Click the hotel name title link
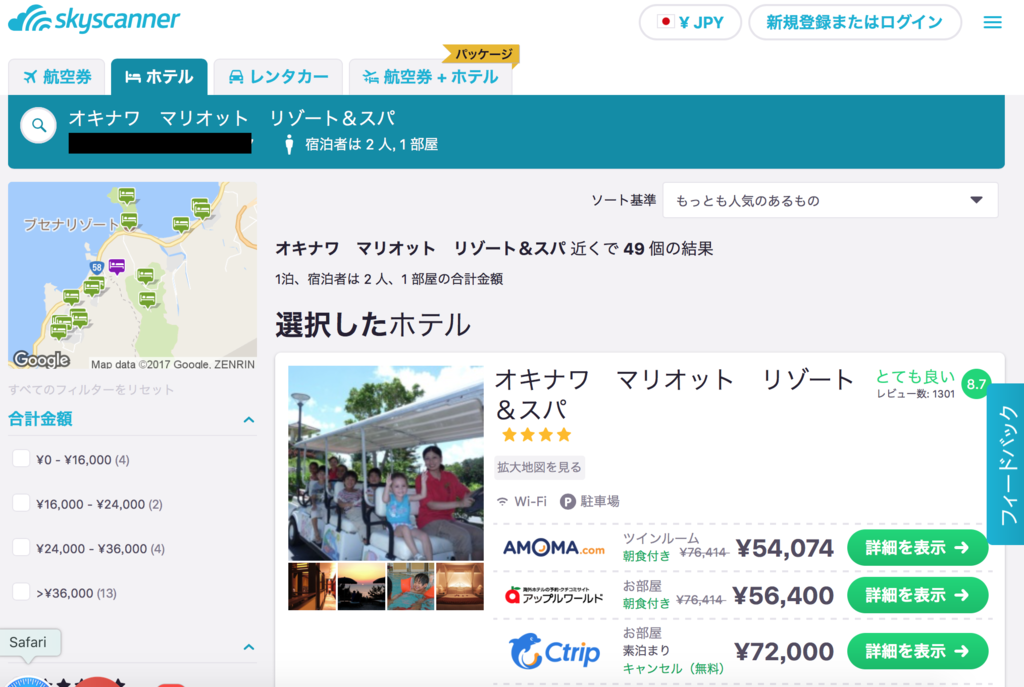The width and height of the screenshot is (1024, 687). 674,394
